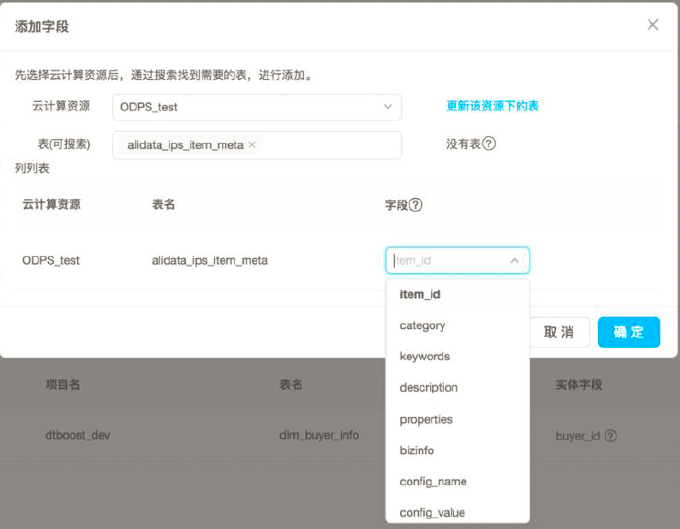Image resolution: width=680 pixels, height=529 pixels.
Task: Click the dtboost_dev project name cell
Action: (78, 435)
